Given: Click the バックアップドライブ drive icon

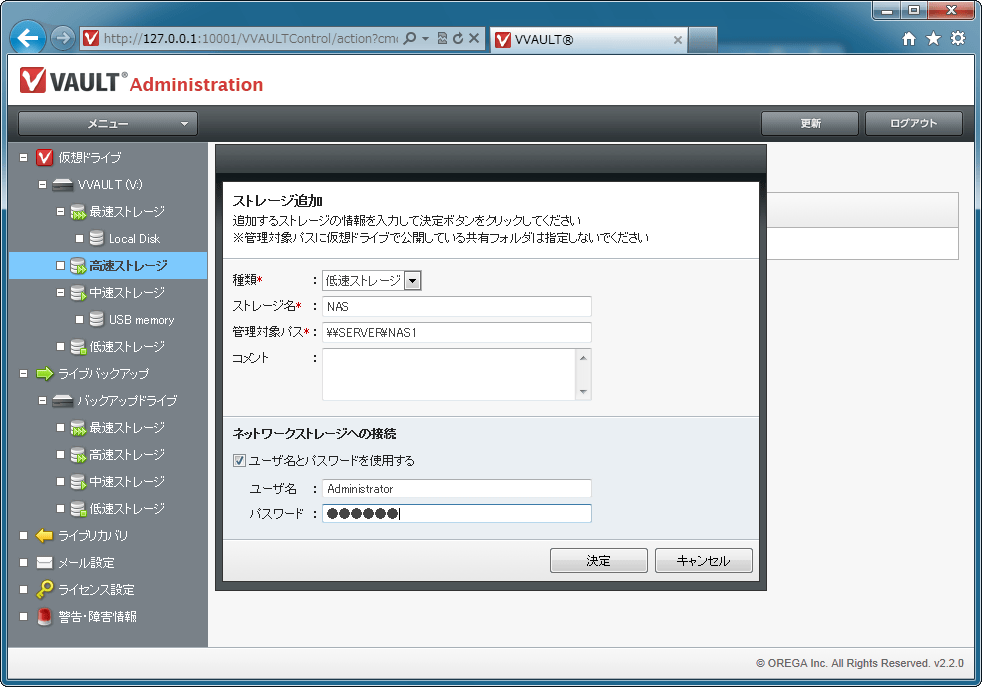Looking at the screenshot, I should pyautogui.click(x=63, y=401).
